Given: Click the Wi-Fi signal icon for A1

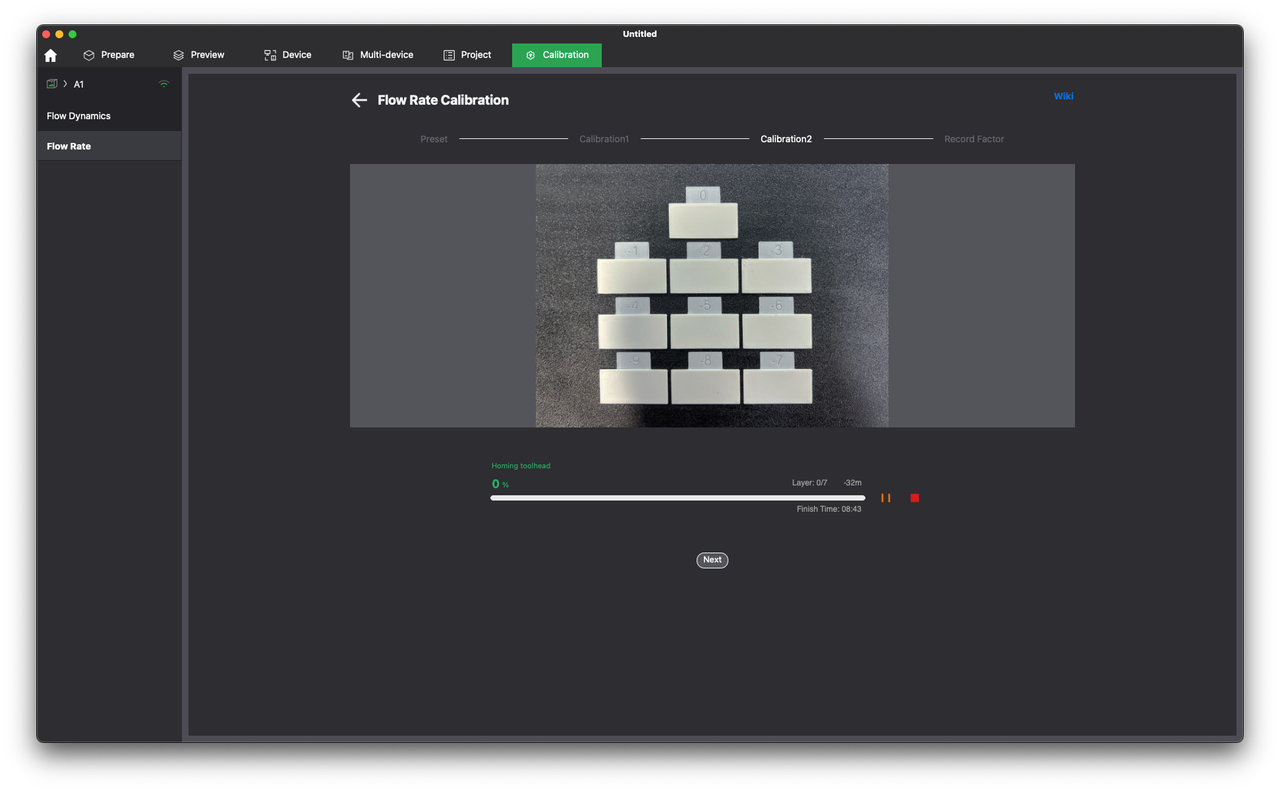Looking at the screenshot, I should (x=164, y=84).
